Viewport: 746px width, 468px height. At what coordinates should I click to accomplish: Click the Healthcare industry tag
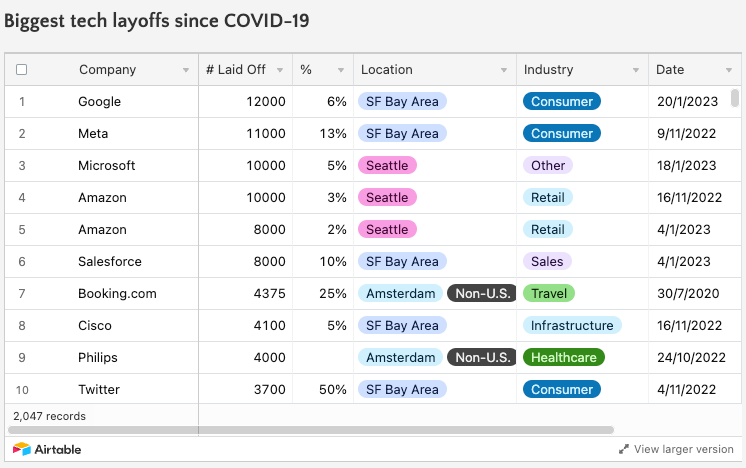tap(564, 357)
